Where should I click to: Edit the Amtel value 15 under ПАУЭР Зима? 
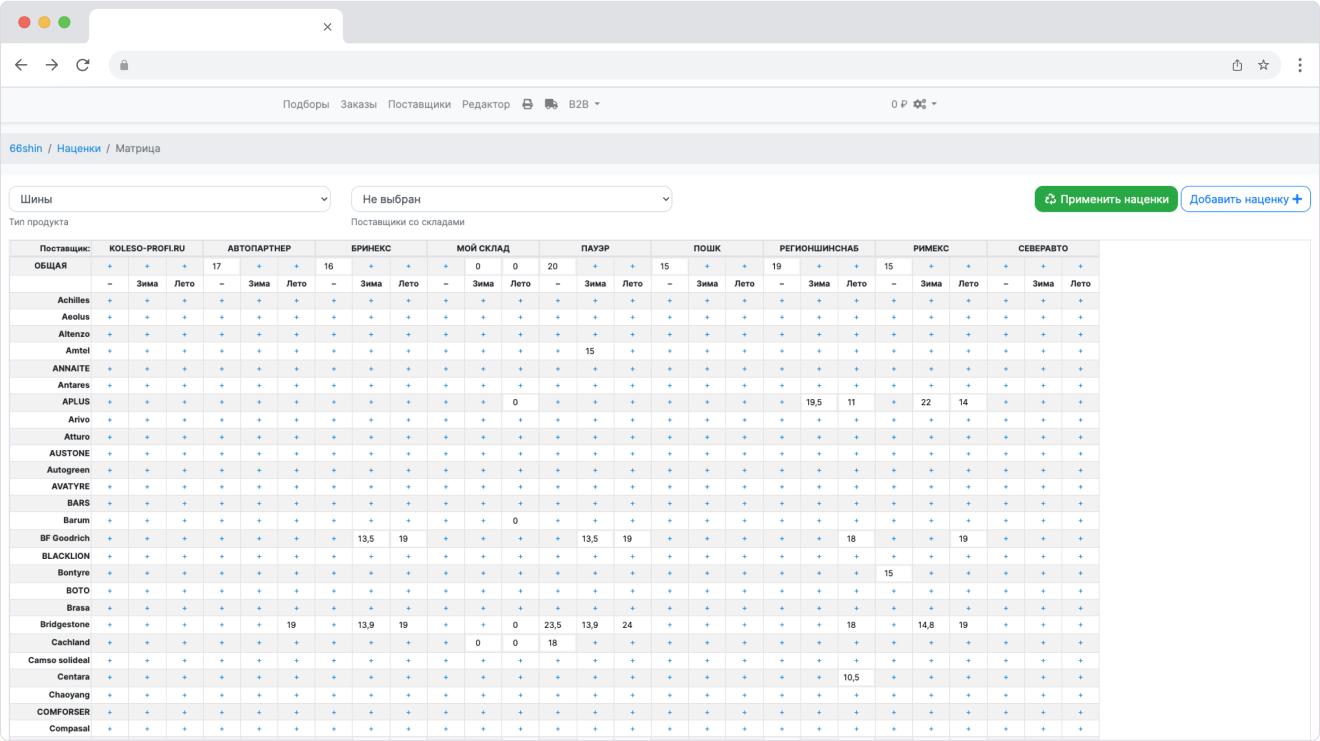(595, 351)
